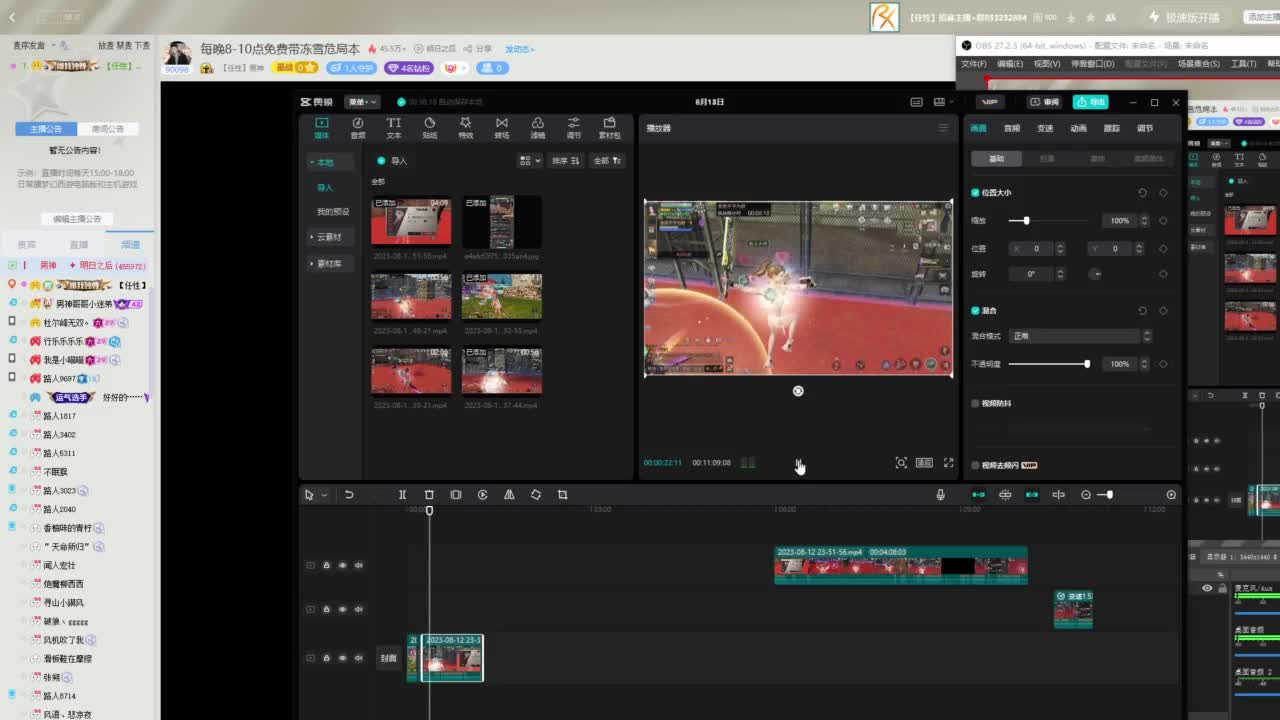
Task: Open the 文本 text tool tab
Action: click(394, 127)
